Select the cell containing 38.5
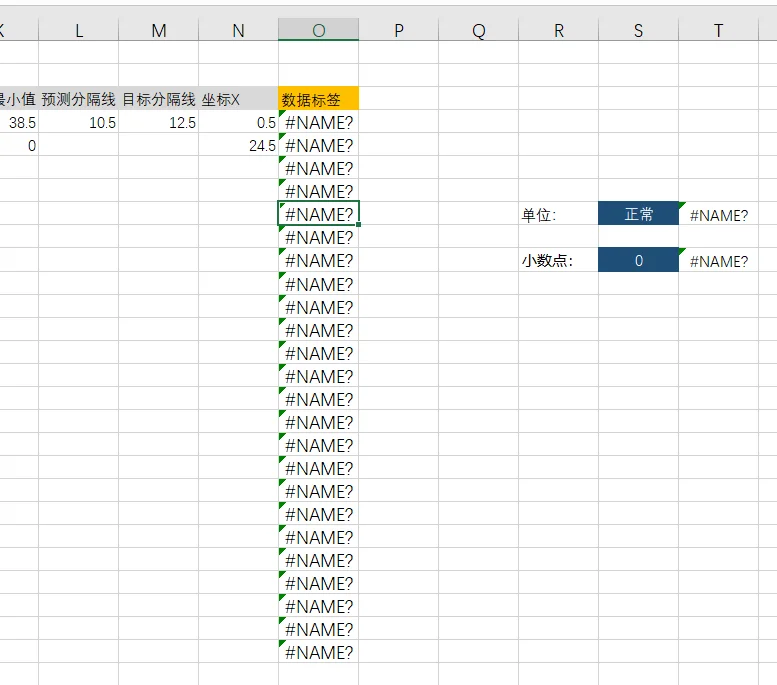This screenshot has height=685, width=777. pyautogui.click(x=19, y=122)
